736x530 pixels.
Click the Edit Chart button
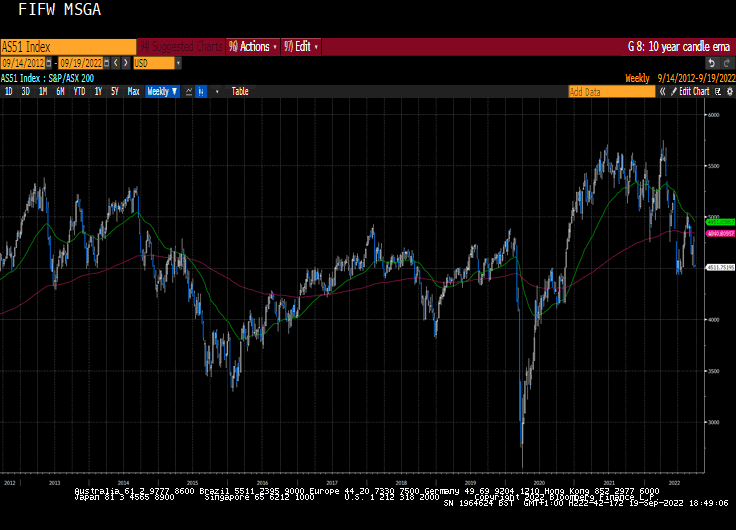690,92
